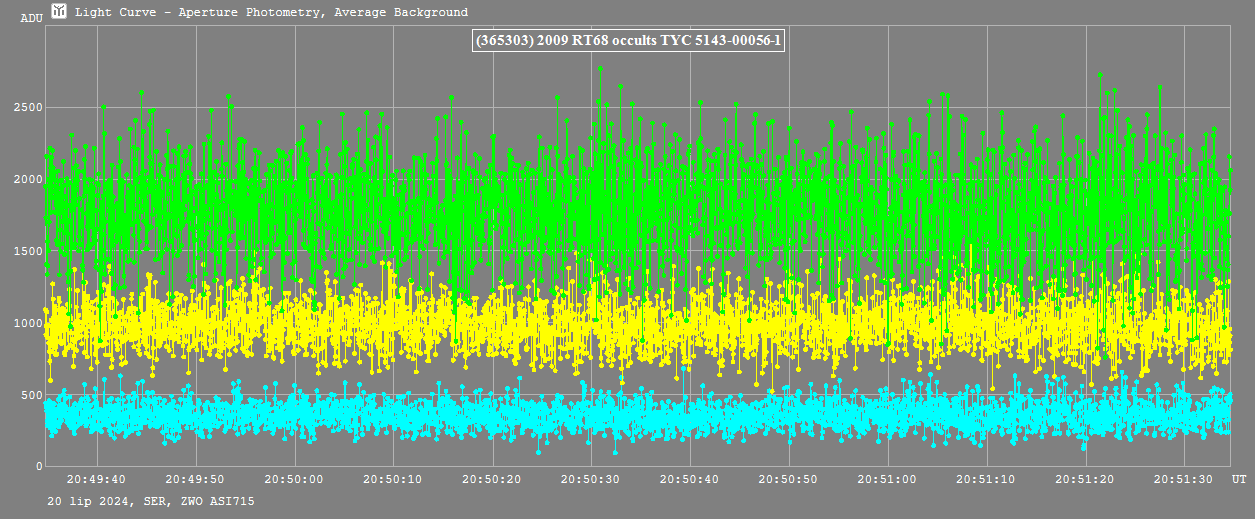Click the 1500 ADU axis value
The height and width of the screenshot is (519, 1255).
[x=27, y=251]
